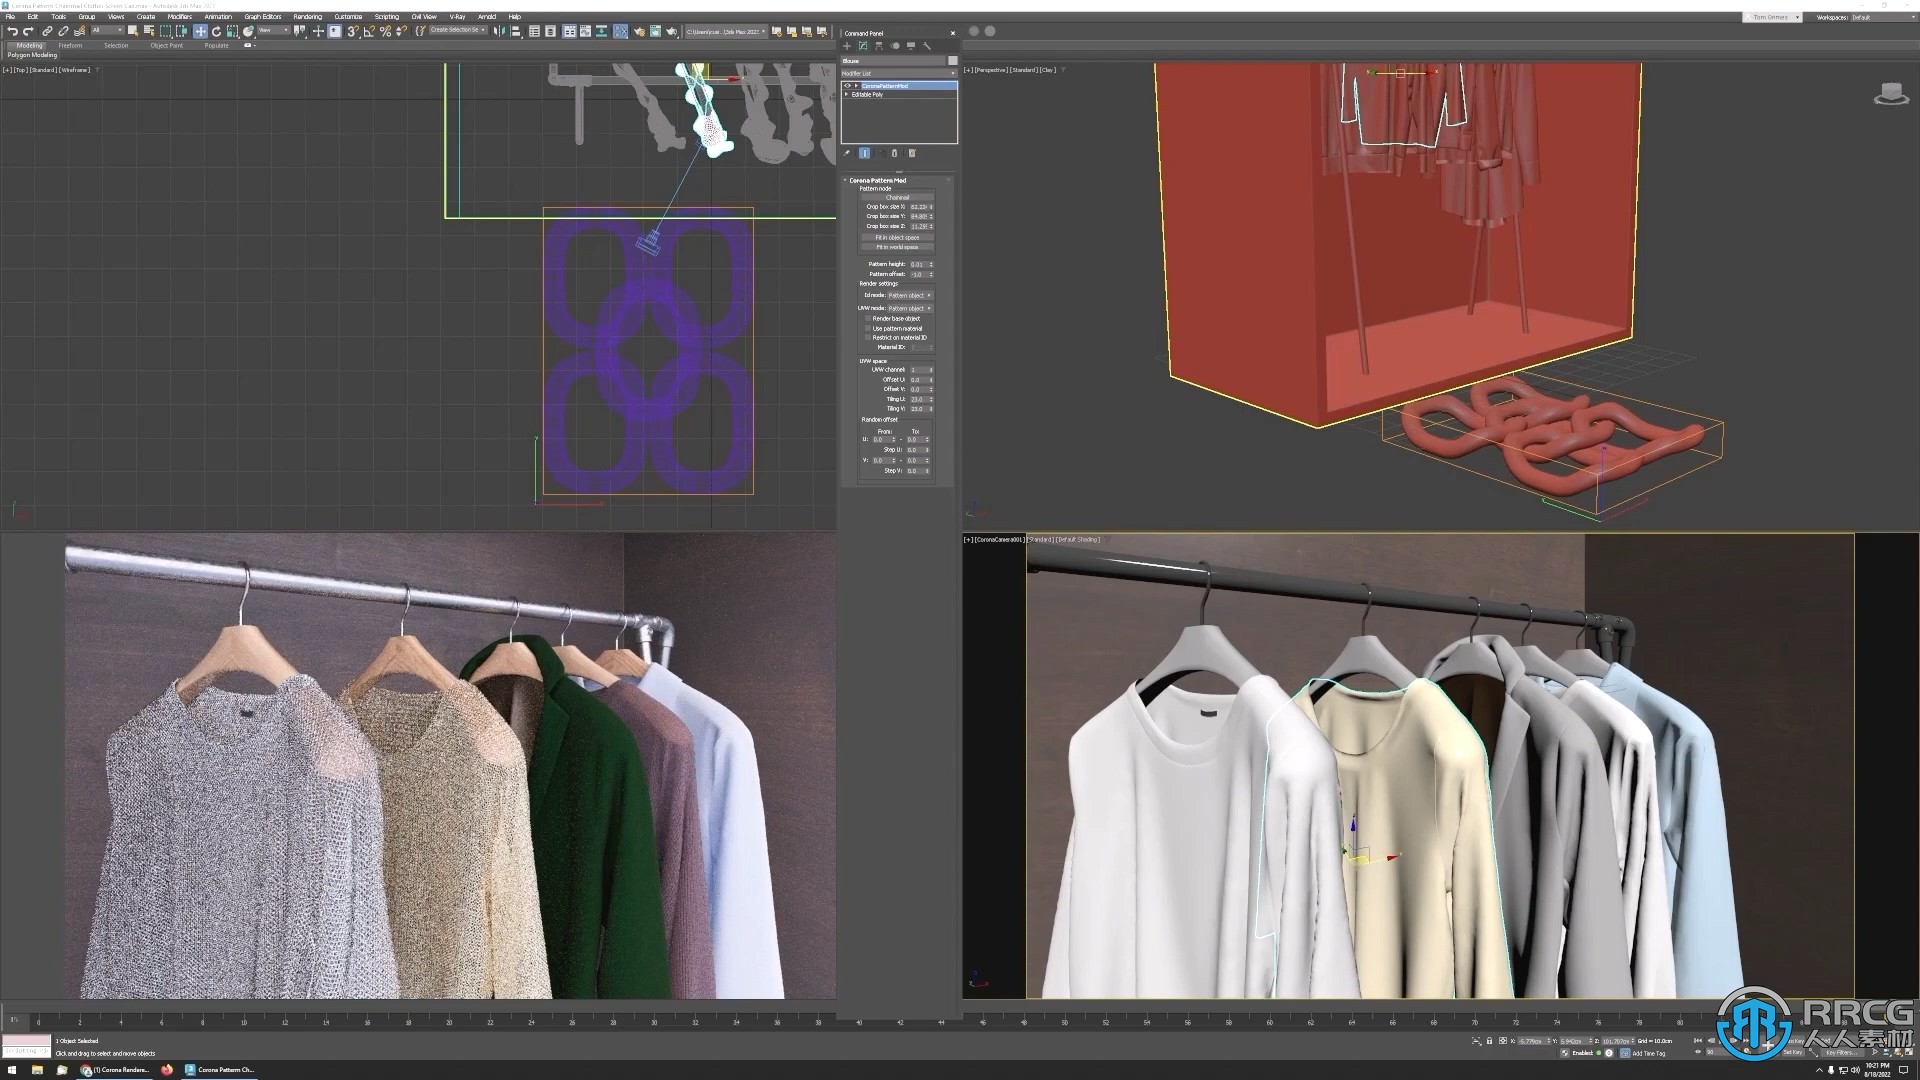This screenshot has width=1920, height=1080.
Task: Switch to Corona Pattern taskbar window
Action: click(x=220, y=1070)
